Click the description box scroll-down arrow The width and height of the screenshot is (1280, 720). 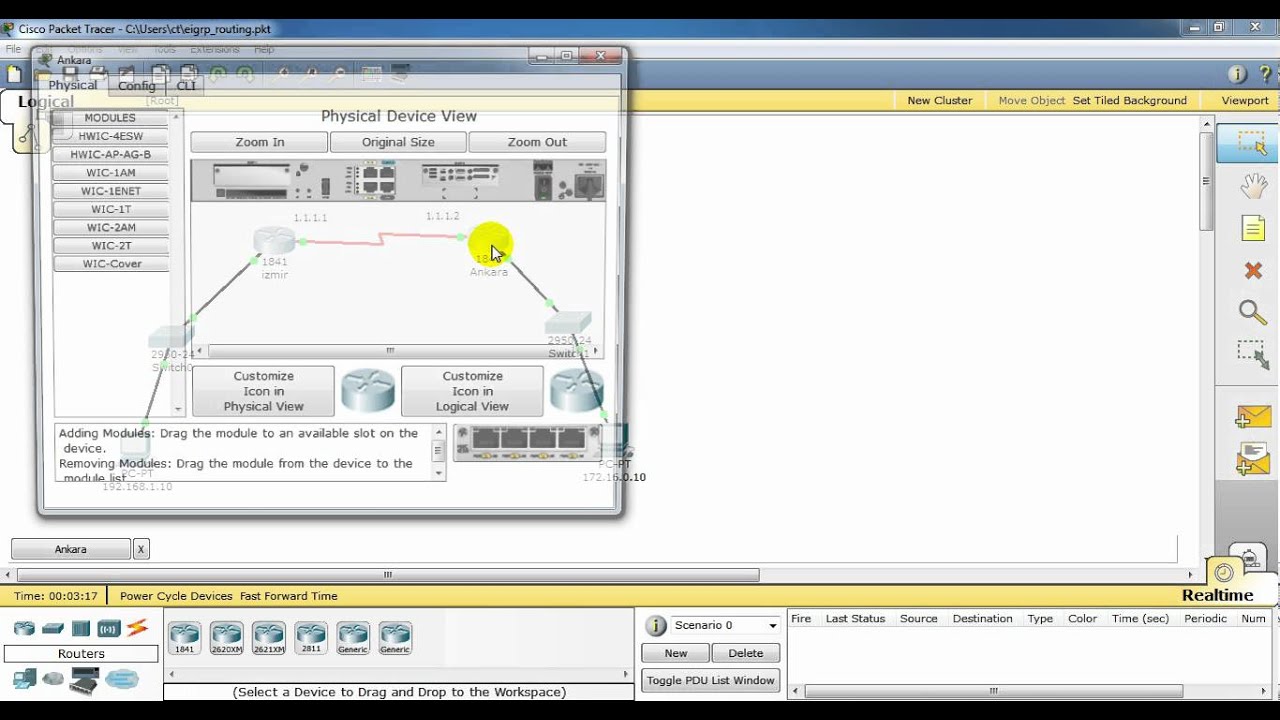tap(438, 473)
